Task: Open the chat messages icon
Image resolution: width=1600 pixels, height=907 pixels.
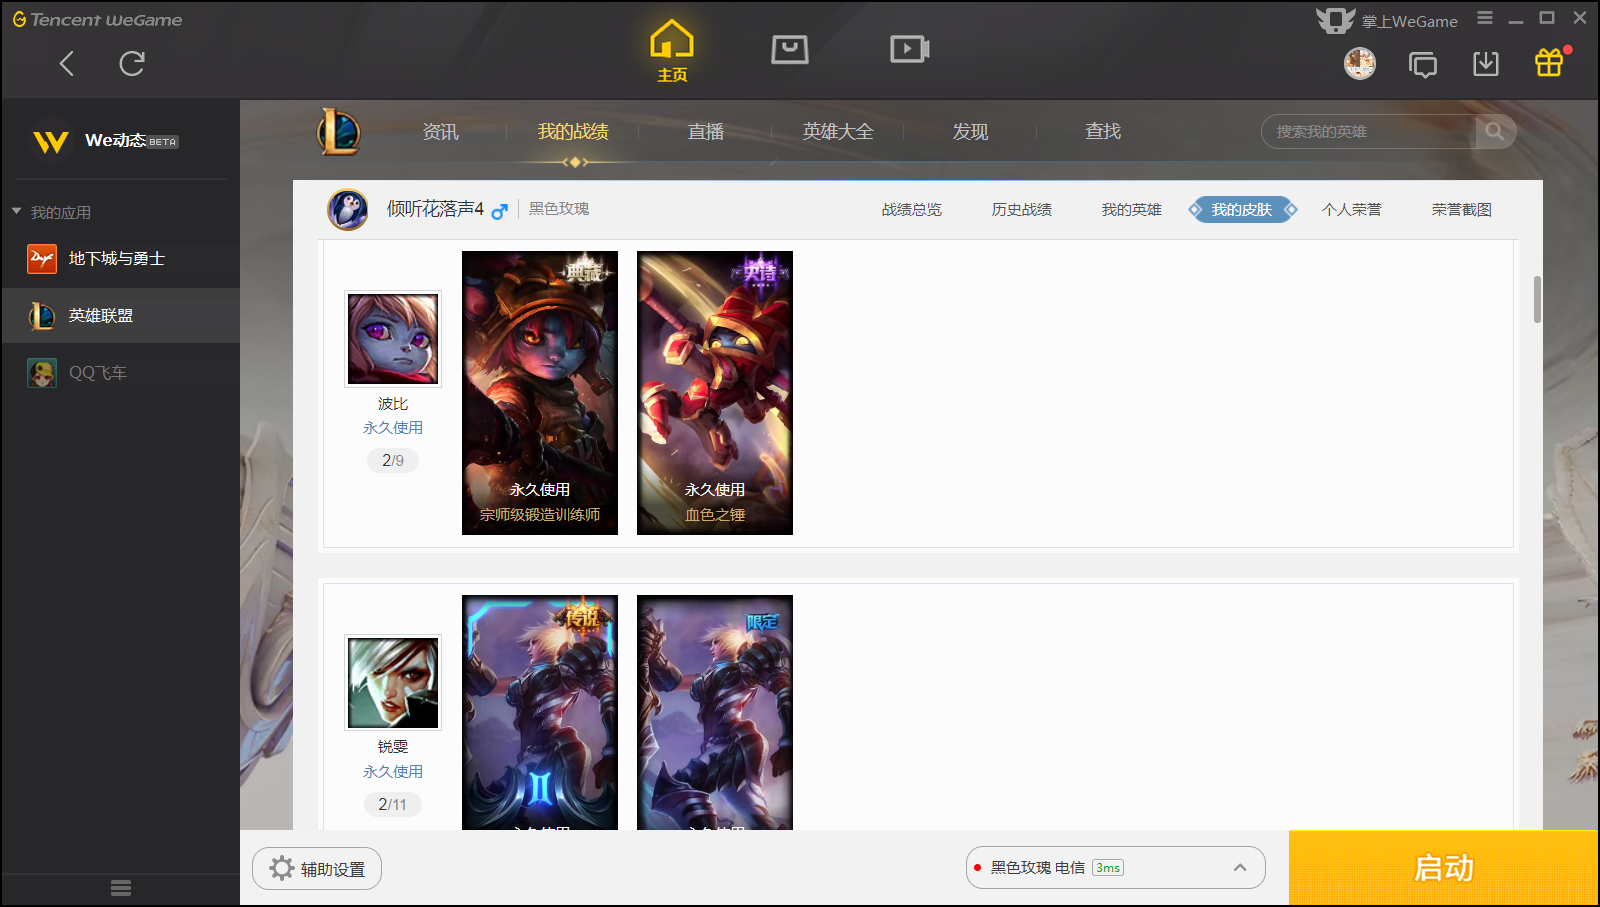Action: point(1423,65)
